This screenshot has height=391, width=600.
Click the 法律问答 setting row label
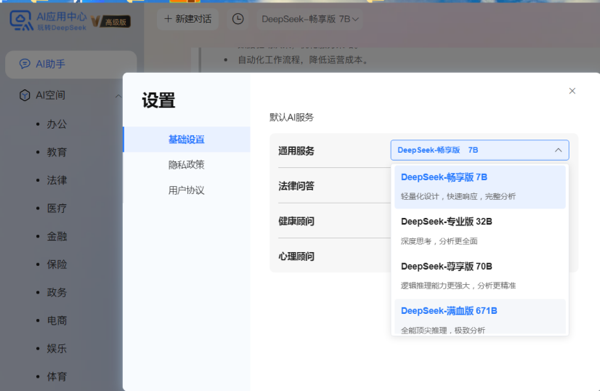click(x=296, y=186)
